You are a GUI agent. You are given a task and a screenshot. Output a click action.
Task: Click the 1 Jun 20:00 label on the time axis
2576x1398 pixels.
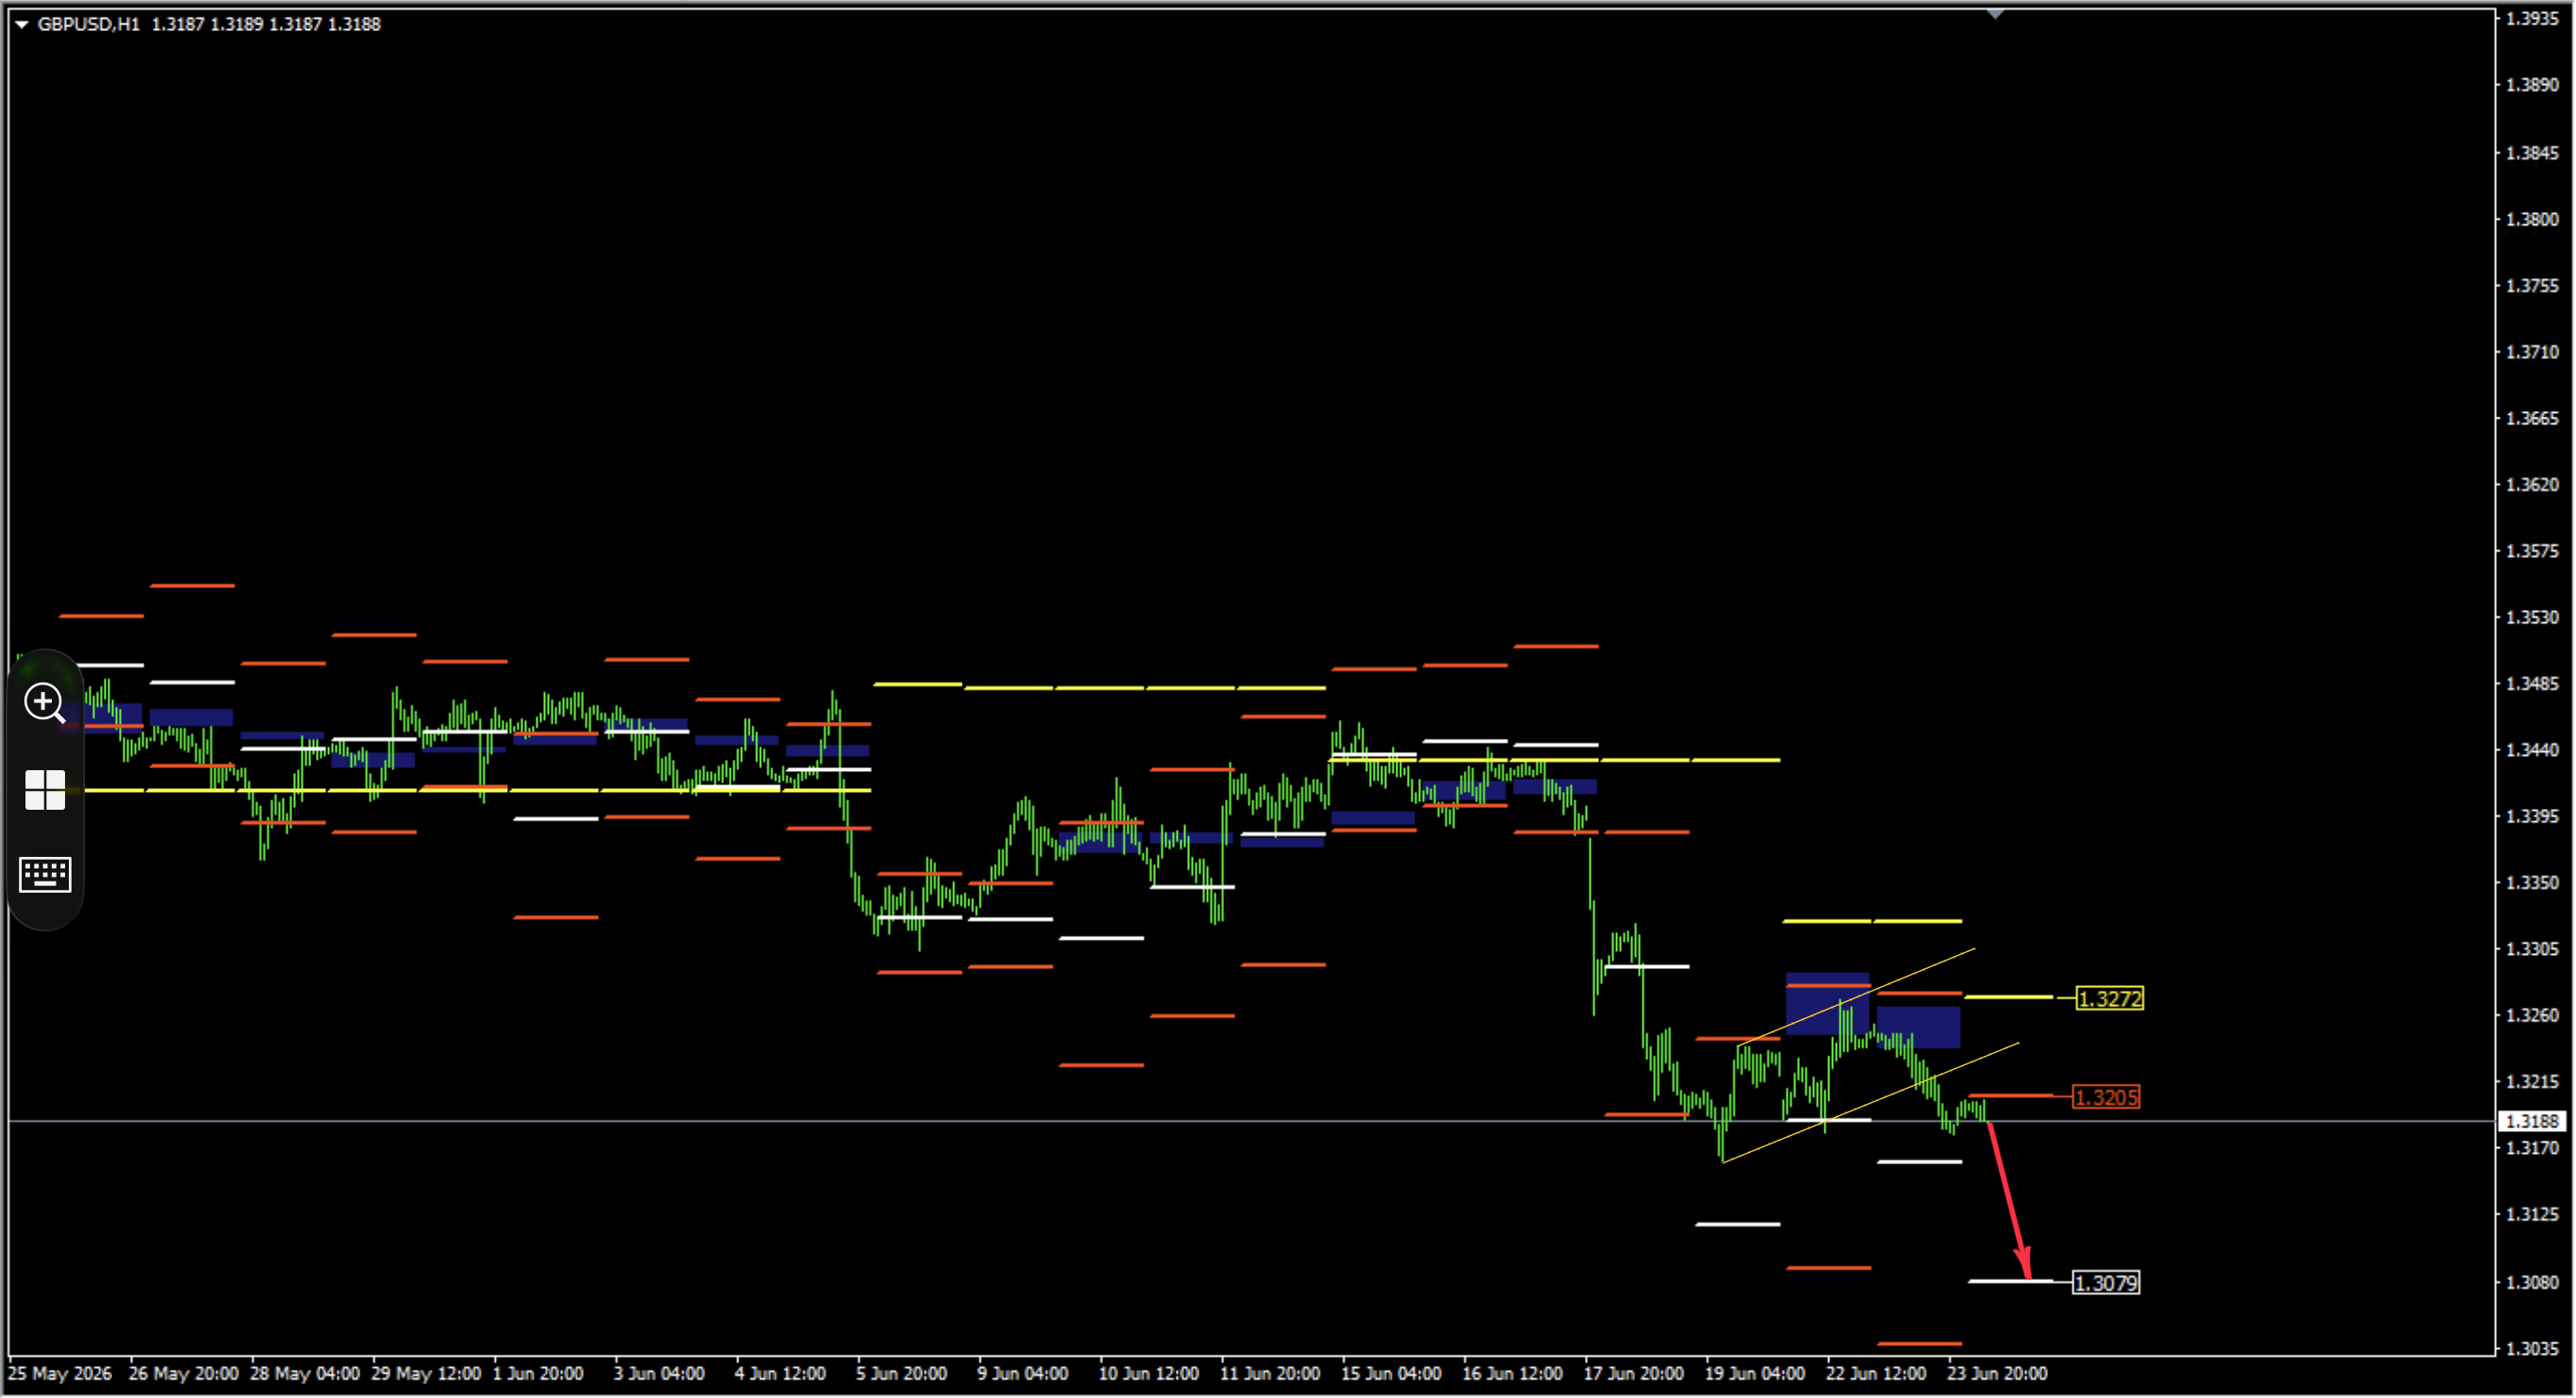[x=538, y=1375]
